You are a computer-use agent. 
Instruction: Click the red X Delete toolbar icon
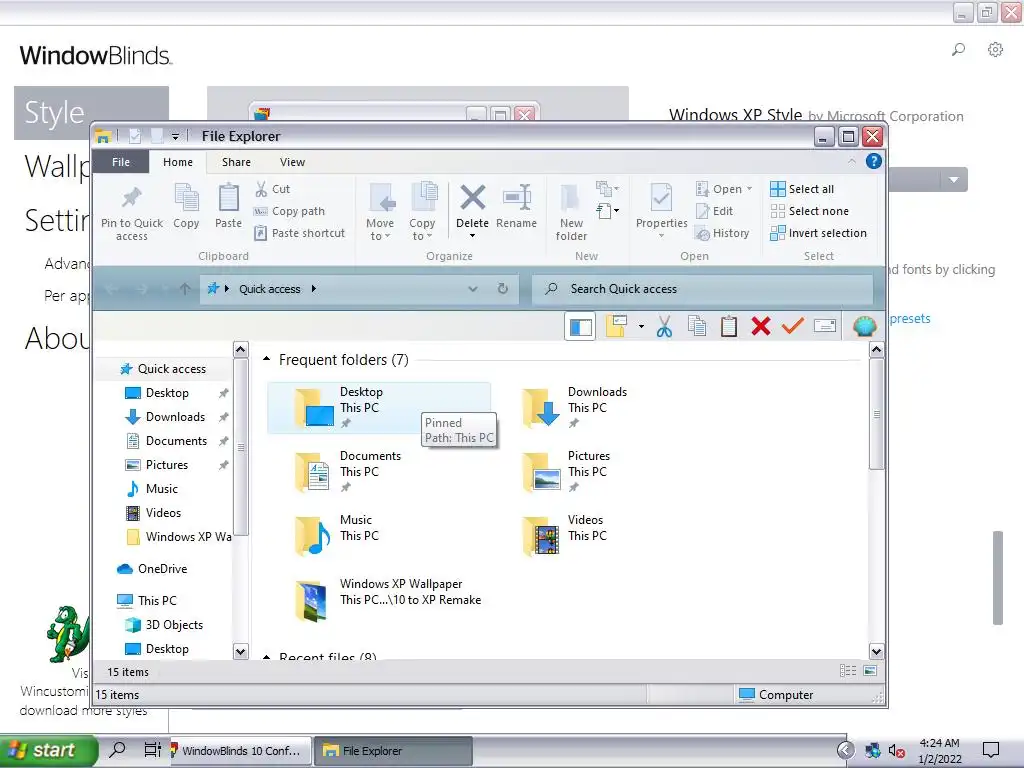click(x=761, y=326)
